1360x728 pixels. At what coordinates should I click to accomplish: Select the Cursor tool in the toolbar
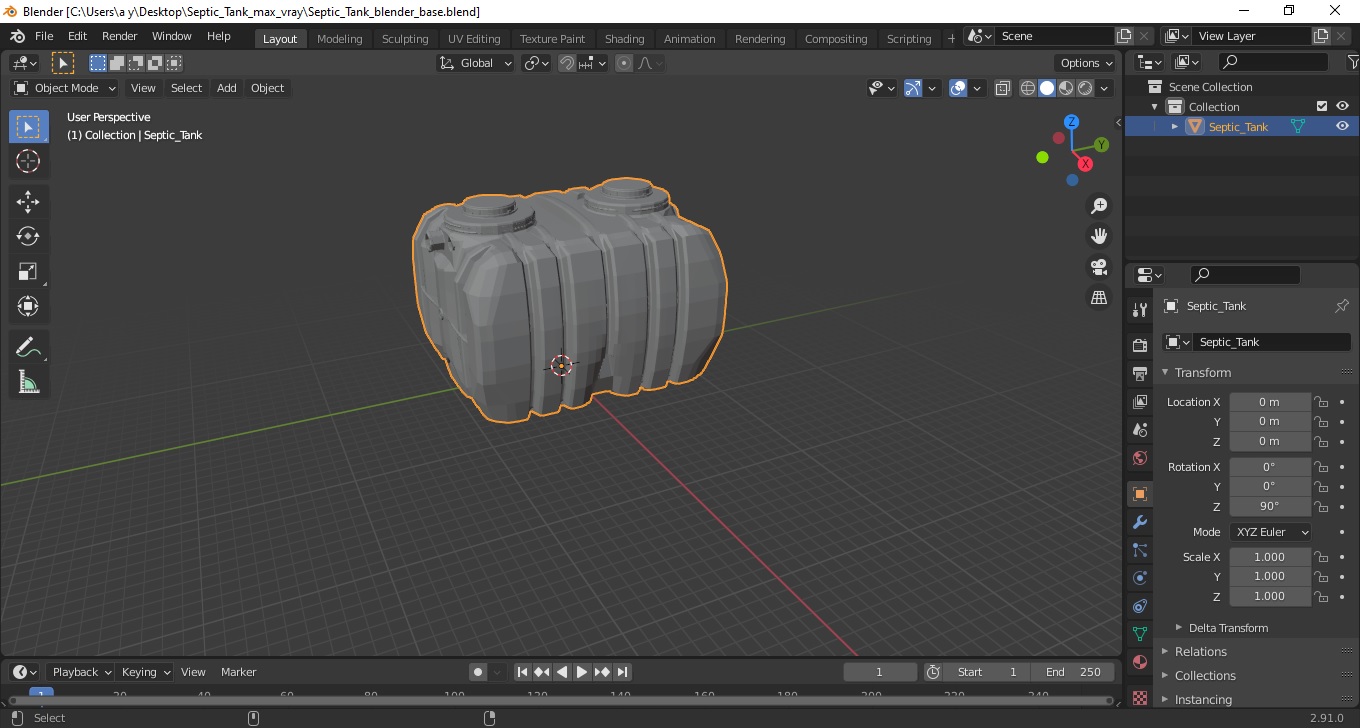(x=28, y=161)
